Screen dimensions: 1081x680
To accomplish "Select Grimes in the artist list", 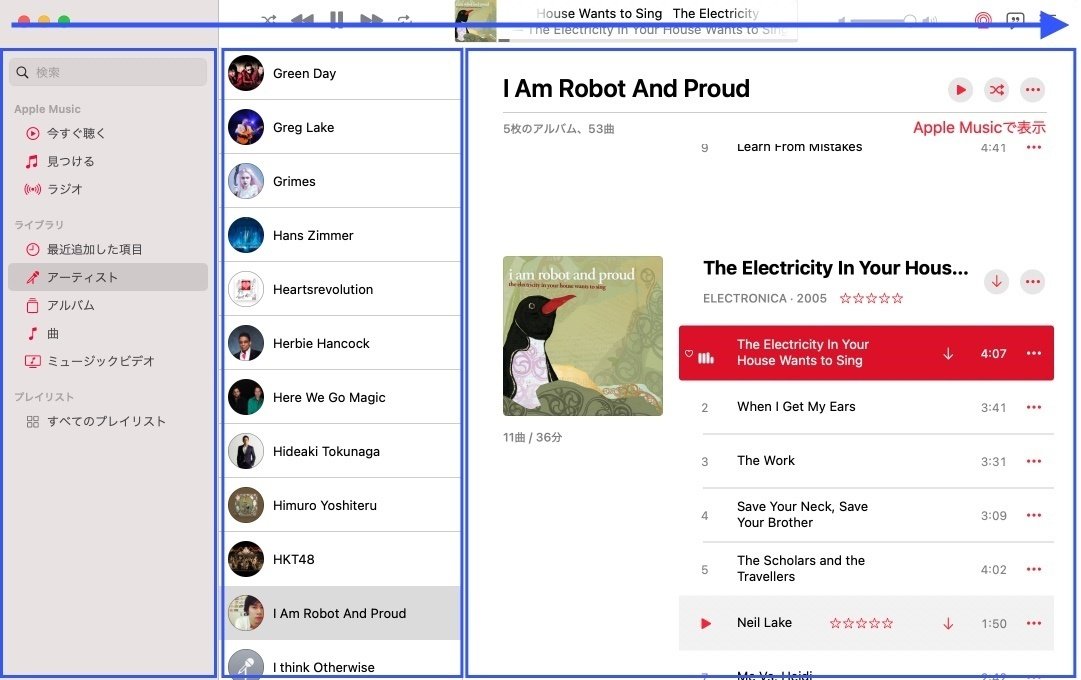I will coord(341,181).
